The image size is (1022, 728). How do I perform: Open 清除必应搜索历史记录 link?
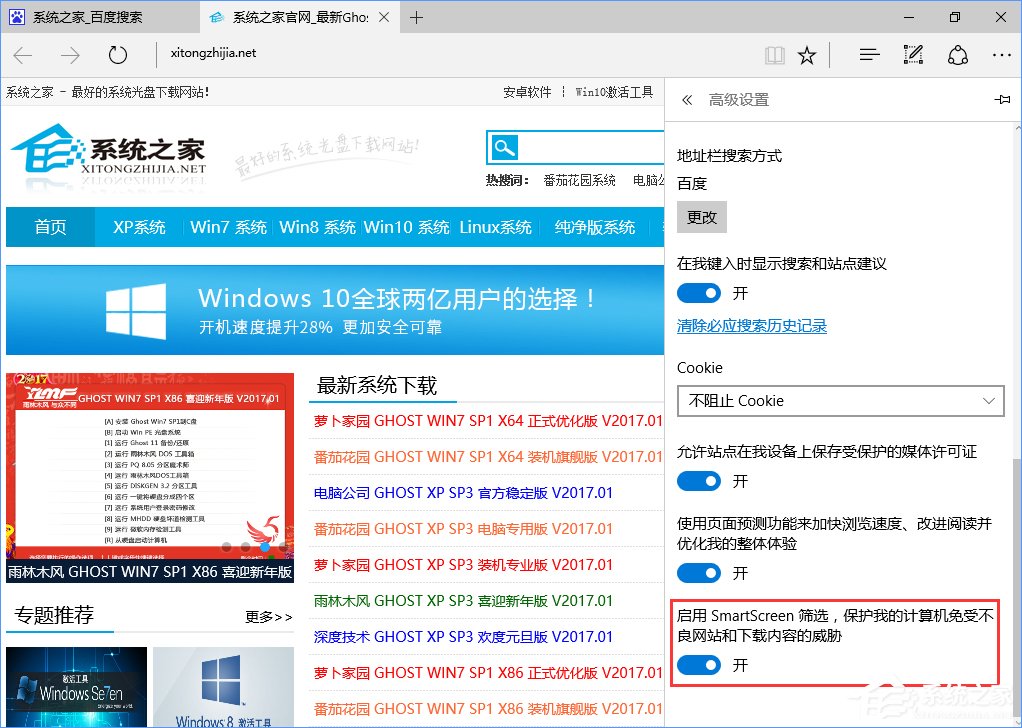coord(751,324)
